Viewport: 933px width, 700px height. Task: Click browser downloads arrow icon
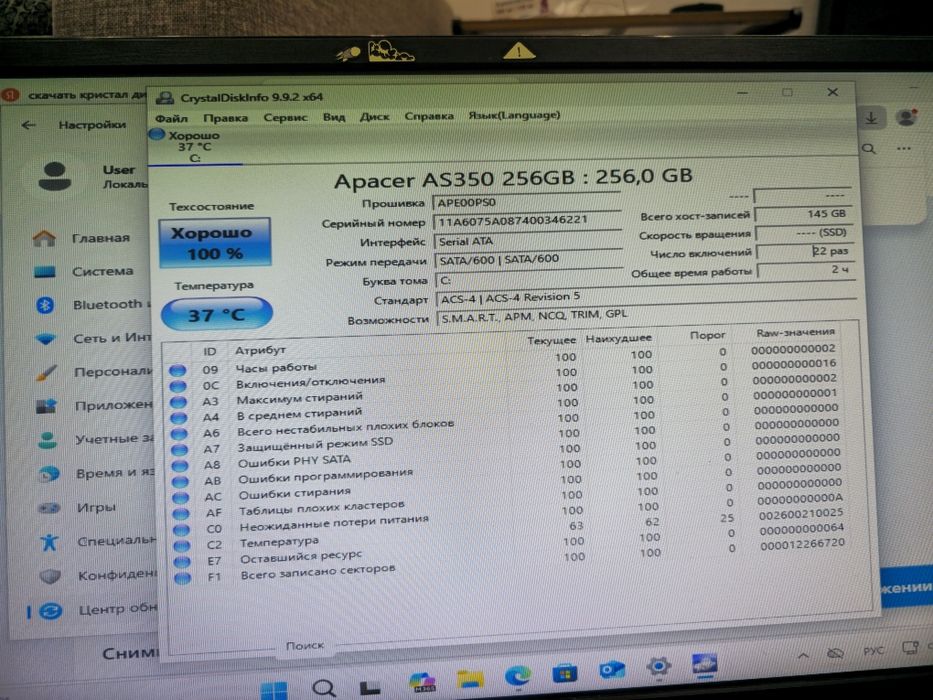coord(871,118)
